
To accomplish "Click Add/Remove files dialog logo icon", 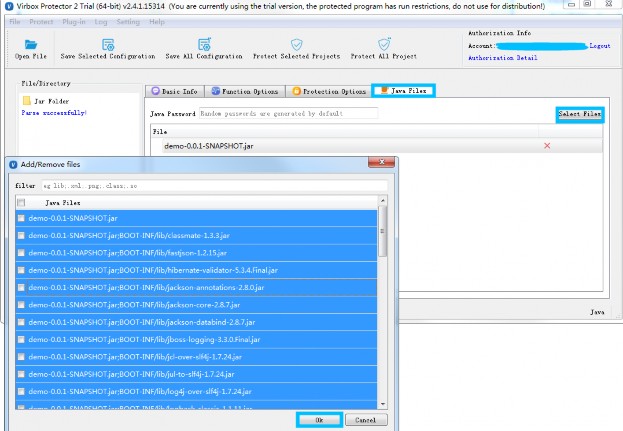I will click(x=13, y=164).
